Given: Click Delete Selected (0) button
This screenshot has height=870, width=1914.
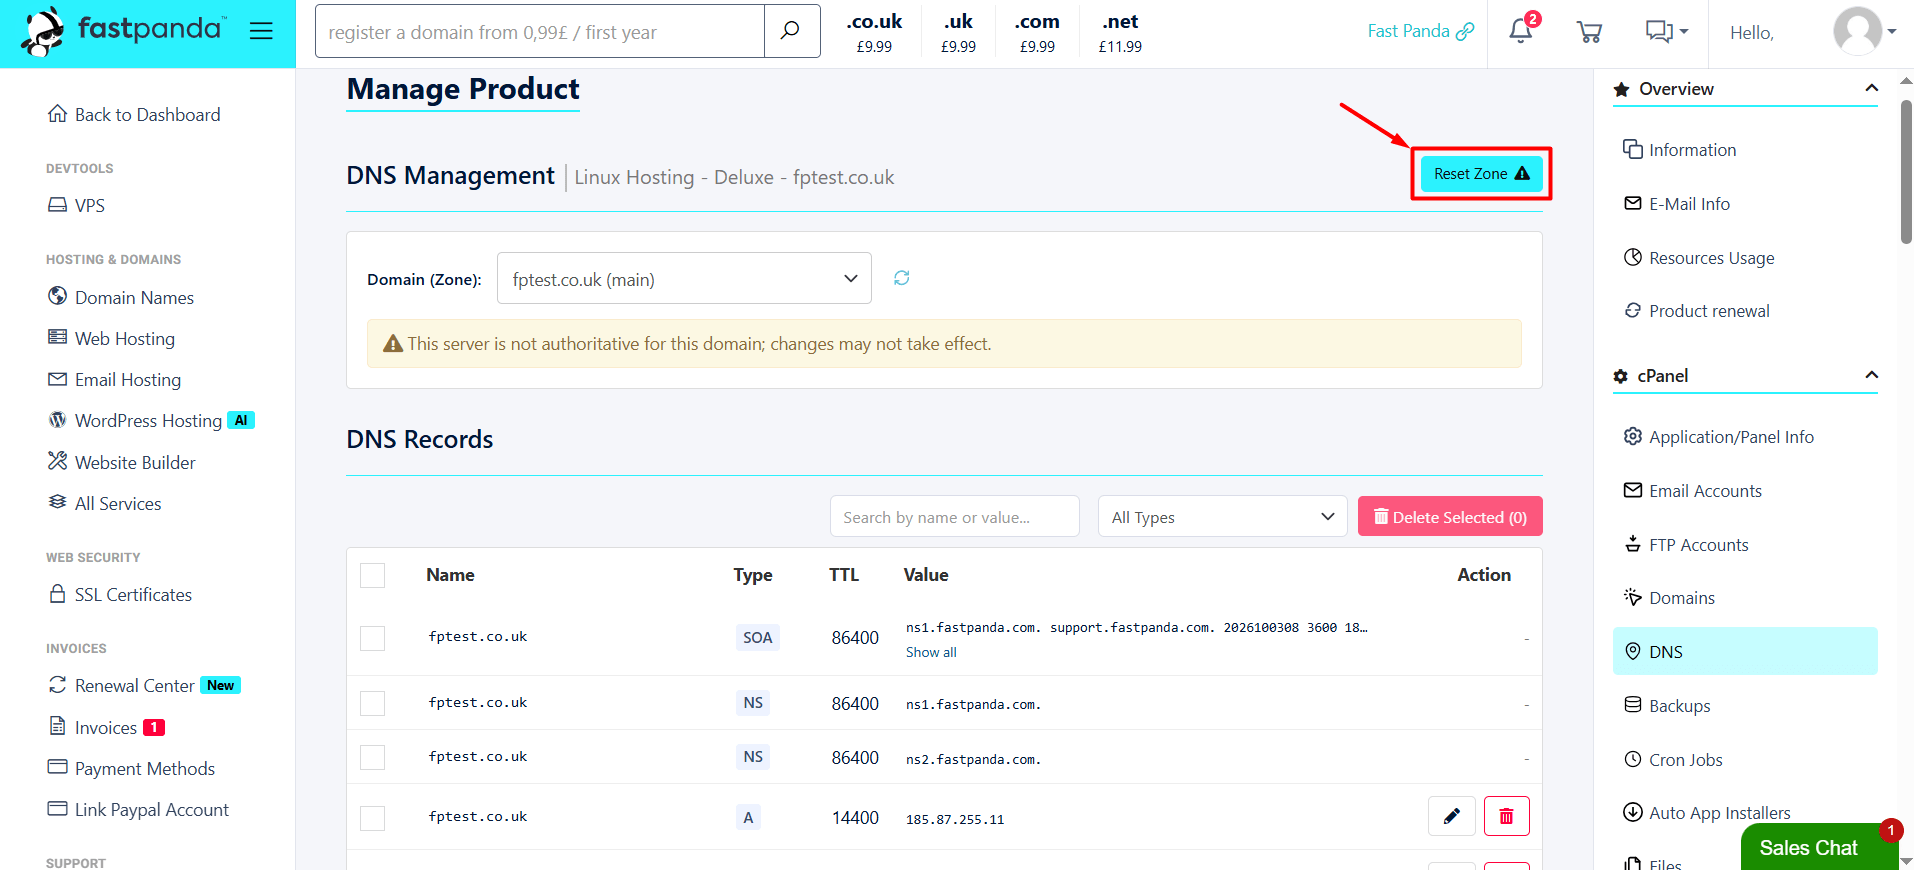Looking at the screenshot, I should tap(1450, 517).
